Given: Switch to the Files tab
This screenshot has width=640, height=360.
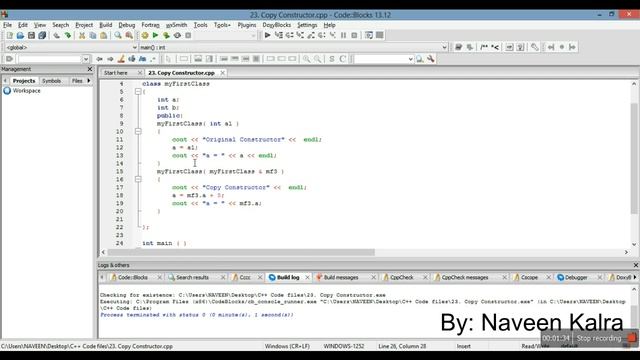Looking at the screenshot, I should (77, 81).
